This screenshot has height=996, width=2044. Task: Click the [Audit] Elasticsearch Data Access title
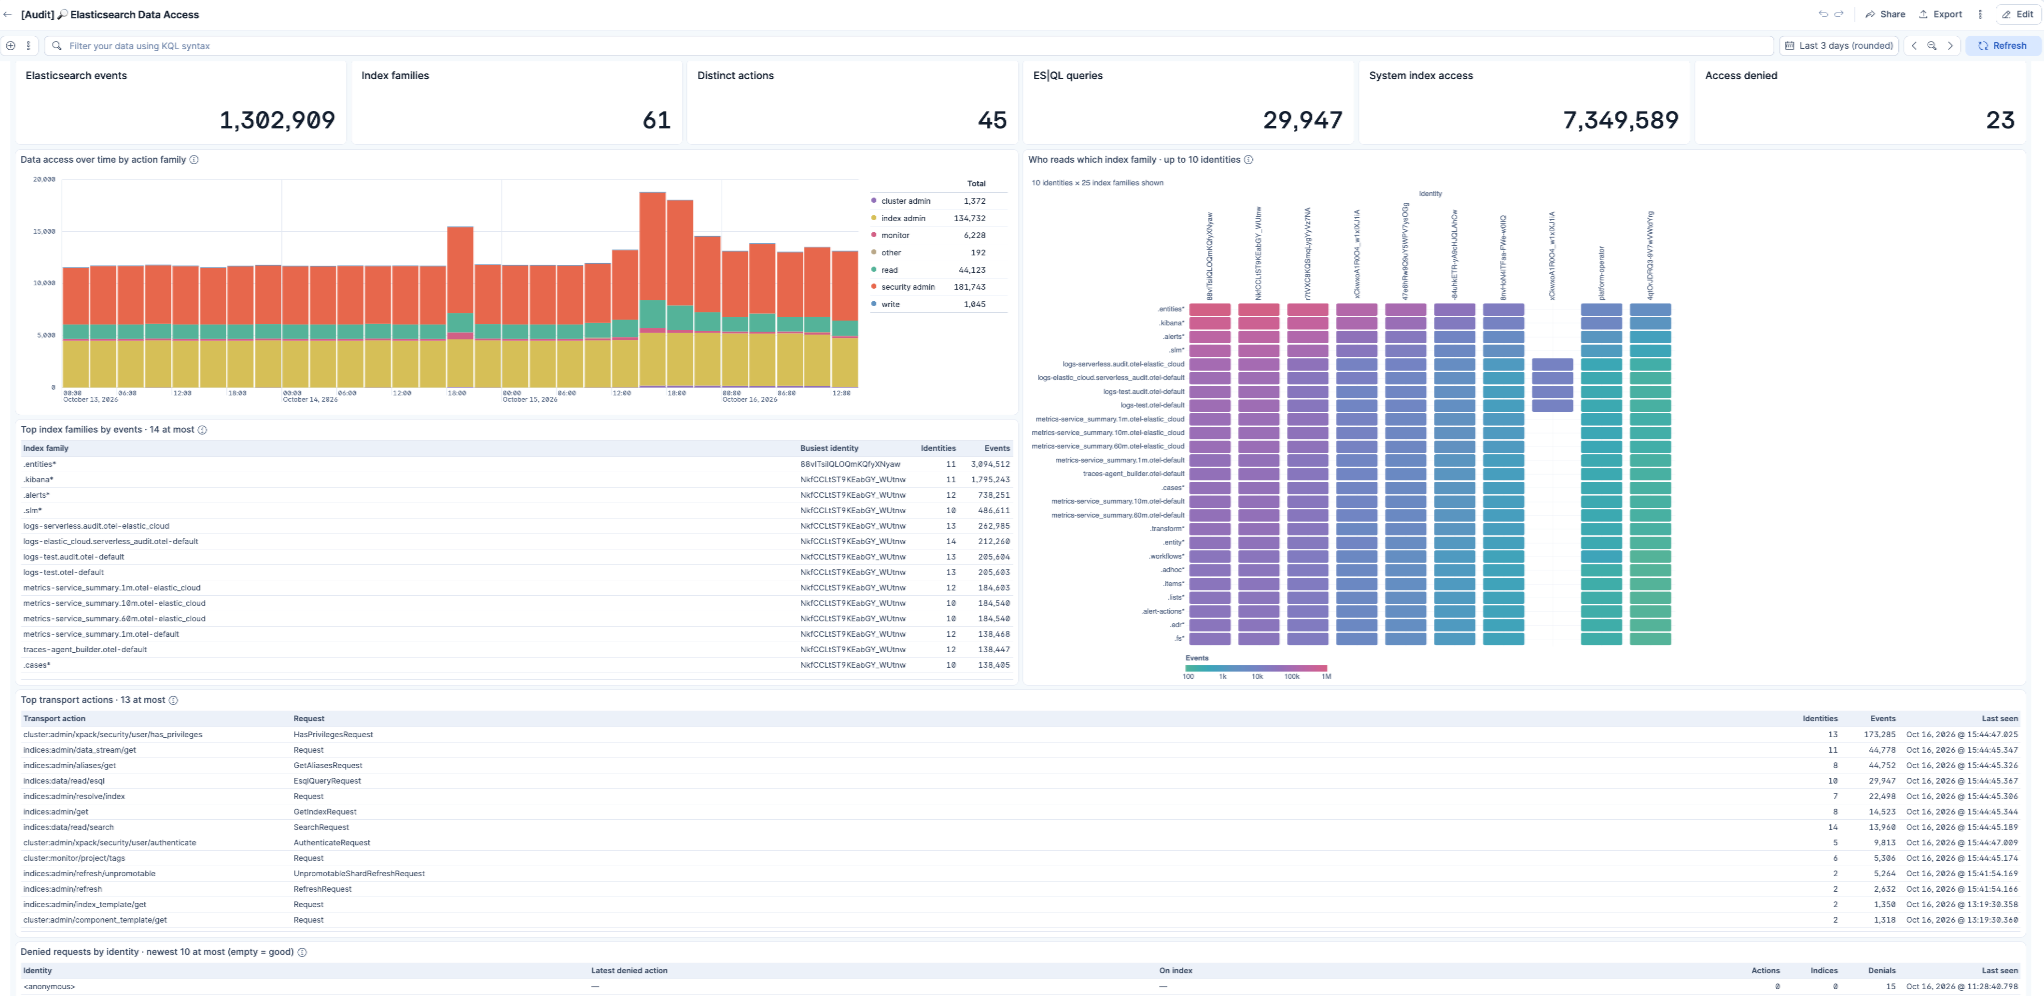click(x=110, y=15)
